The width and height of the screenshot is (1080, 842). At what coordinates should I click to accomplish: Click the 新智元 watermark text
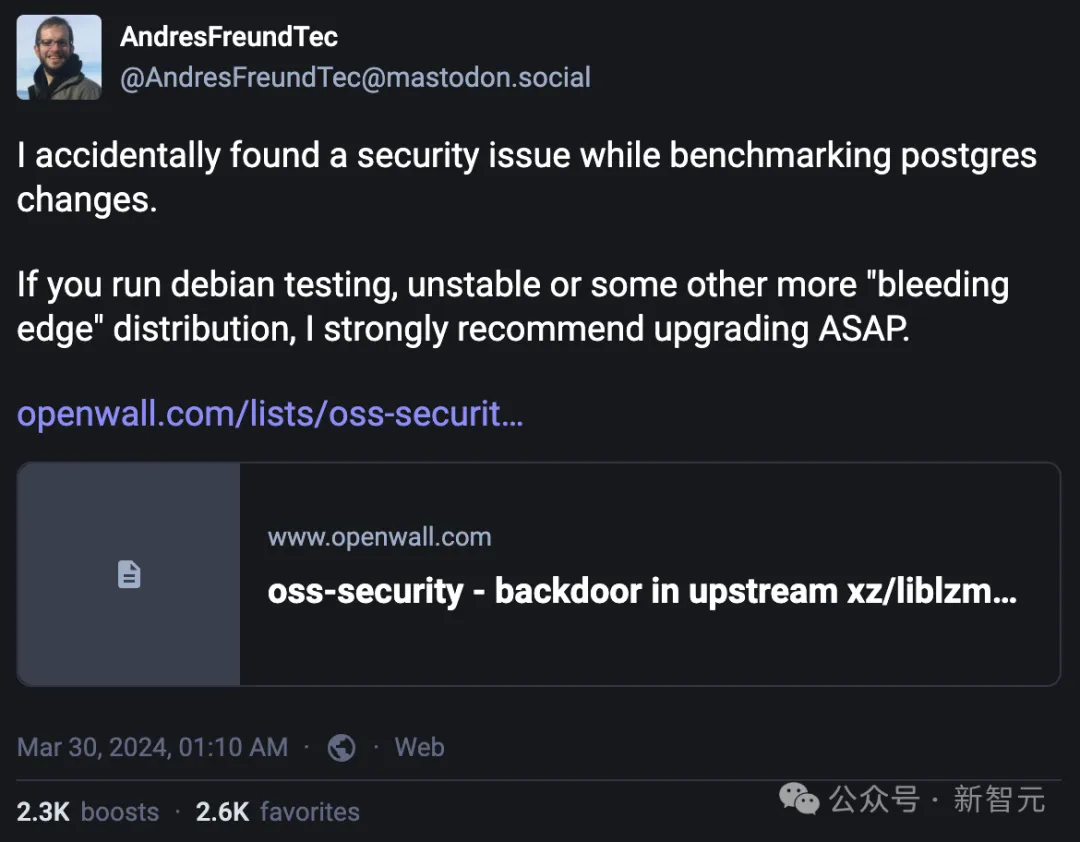tap(999, 799)
